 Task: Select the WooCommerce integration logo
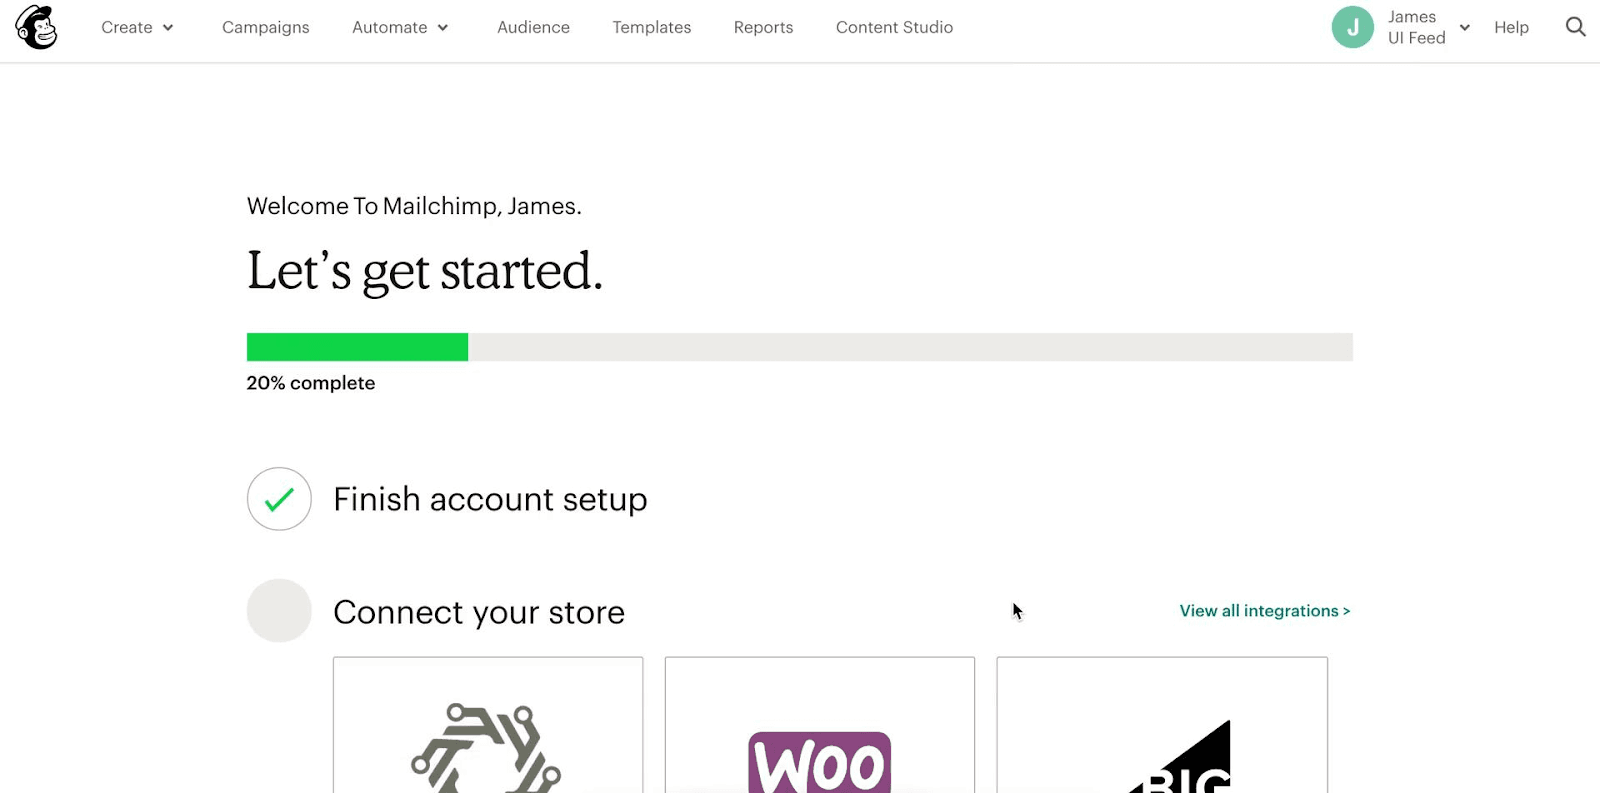tap(819, 762)
